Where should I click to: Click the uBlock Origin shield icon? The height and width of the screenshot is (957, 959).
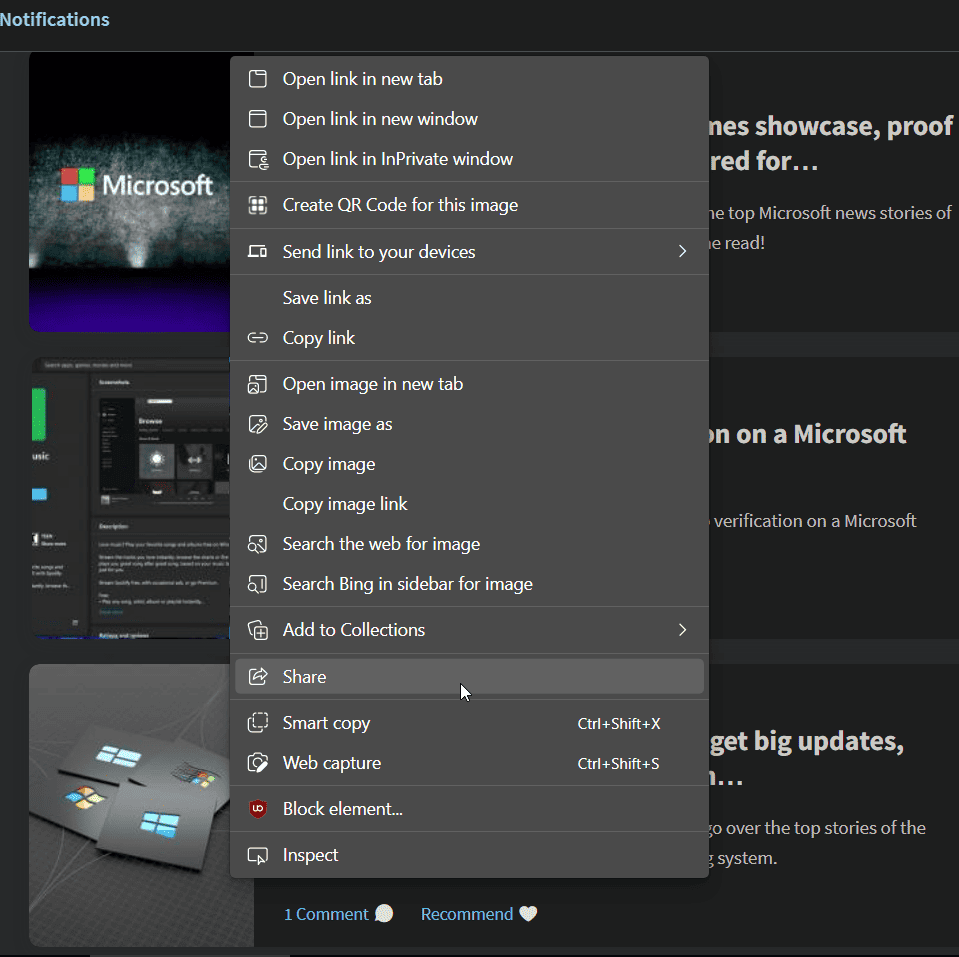(x=257, y=809)
